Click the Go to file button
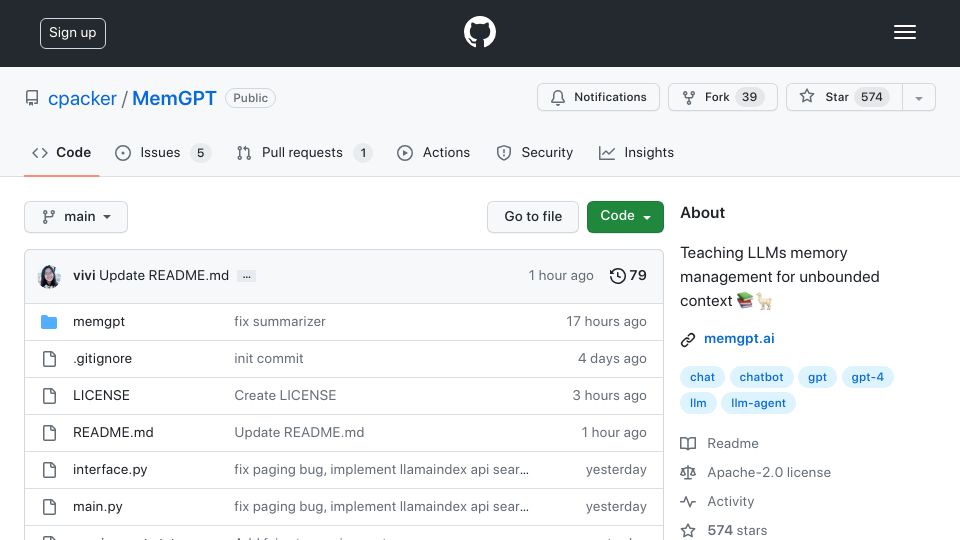The width and height of the screenshot is (960, 540). click(533, 217)
